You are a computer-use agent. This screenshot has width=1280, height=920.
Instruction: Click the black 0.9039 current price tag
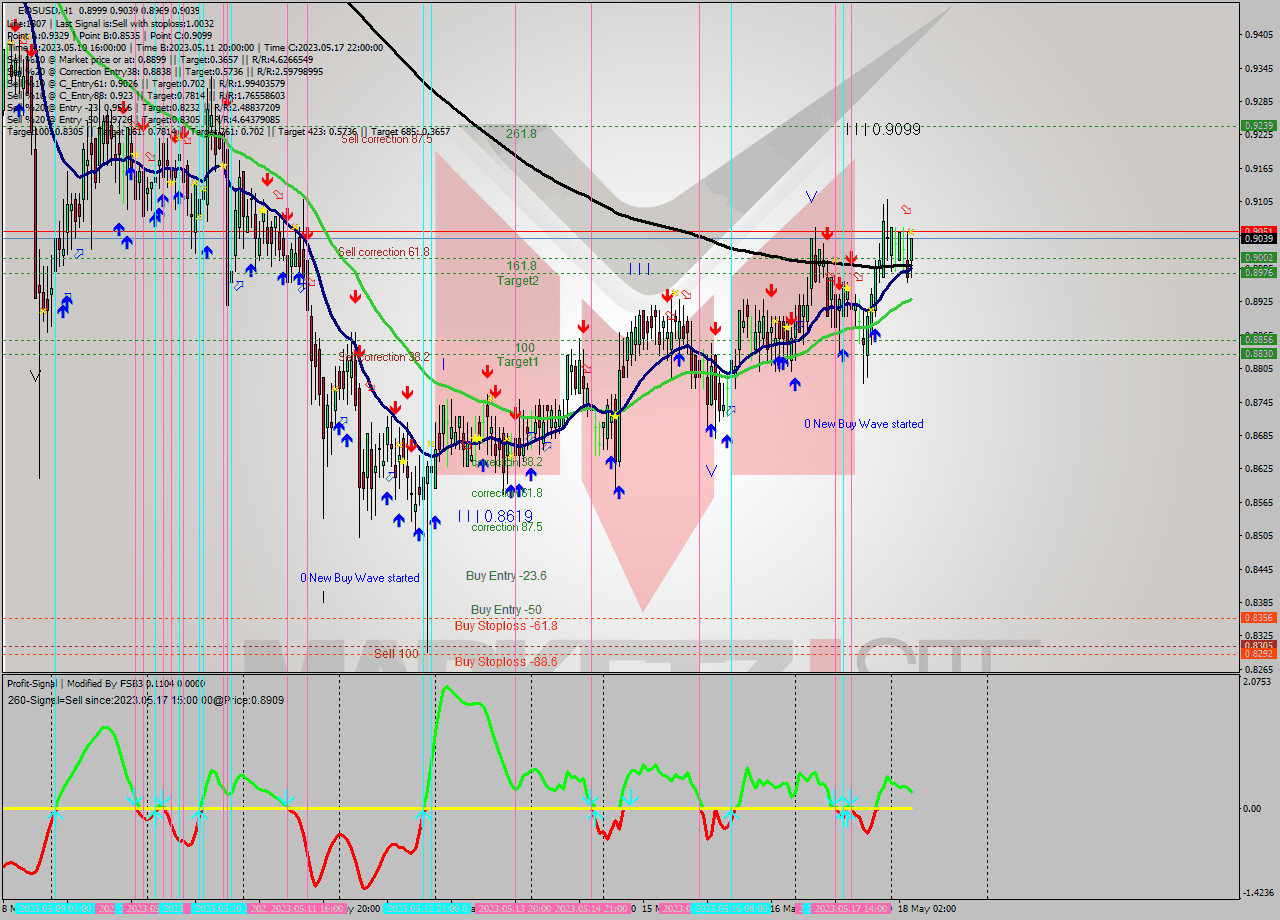1258,238
